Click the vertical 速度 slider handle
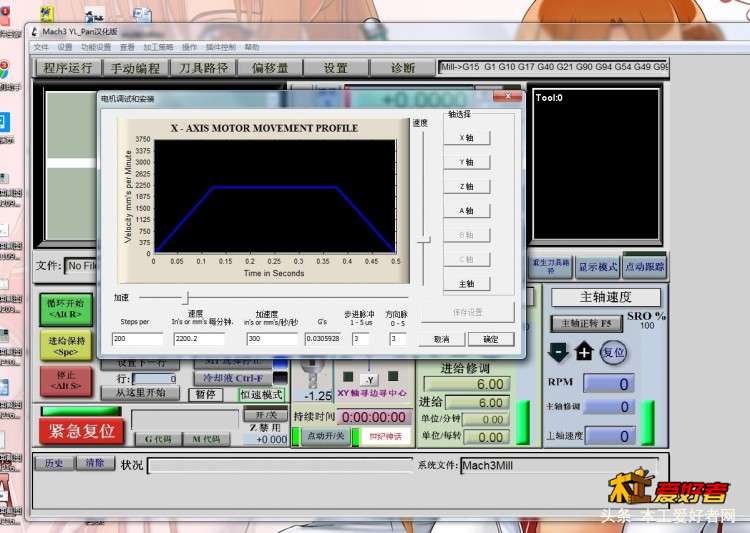This screenshot has height=533, width=750. point(423,240)
